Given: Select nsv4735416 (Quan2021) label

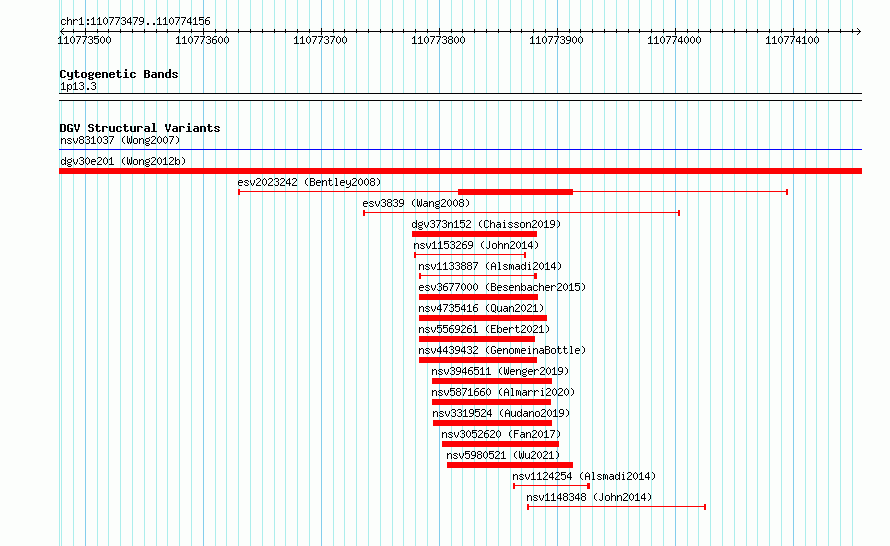Looking at the screenshot, I should click(481, 308).
